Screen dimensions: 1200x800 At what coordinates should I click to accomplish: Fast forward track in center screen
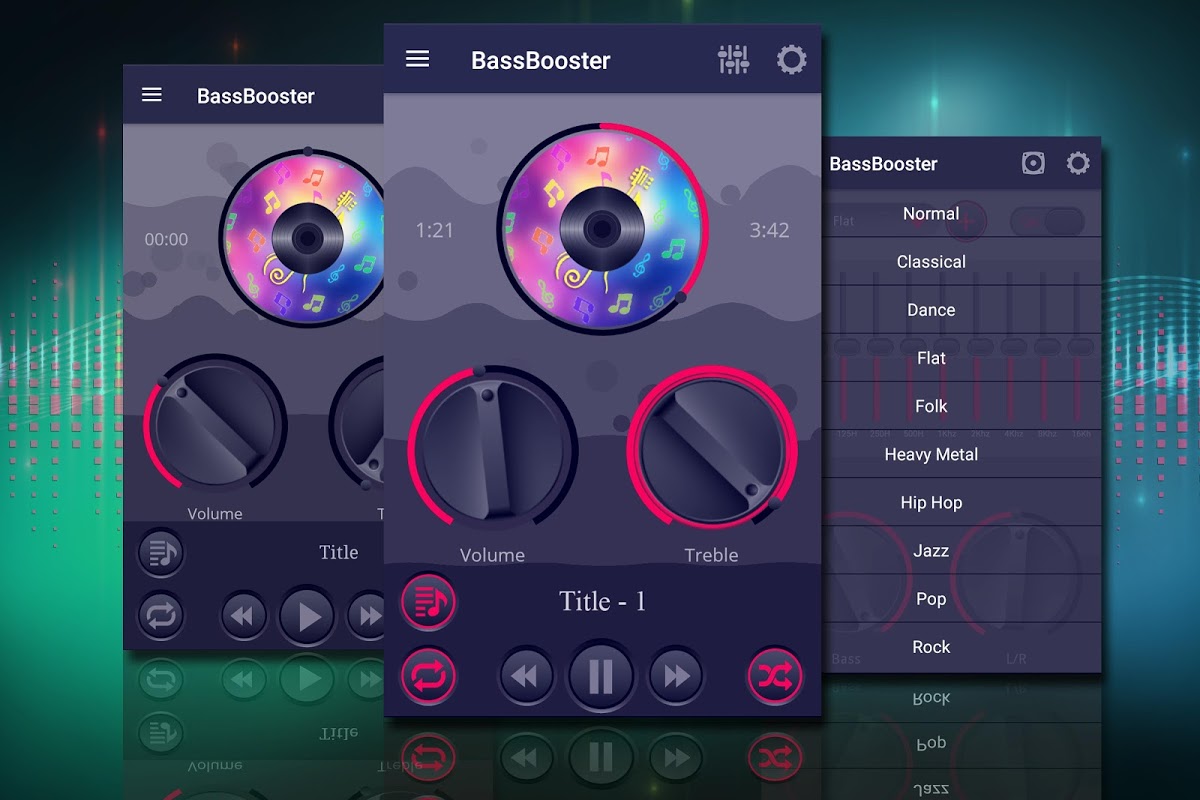click(676, 677)
